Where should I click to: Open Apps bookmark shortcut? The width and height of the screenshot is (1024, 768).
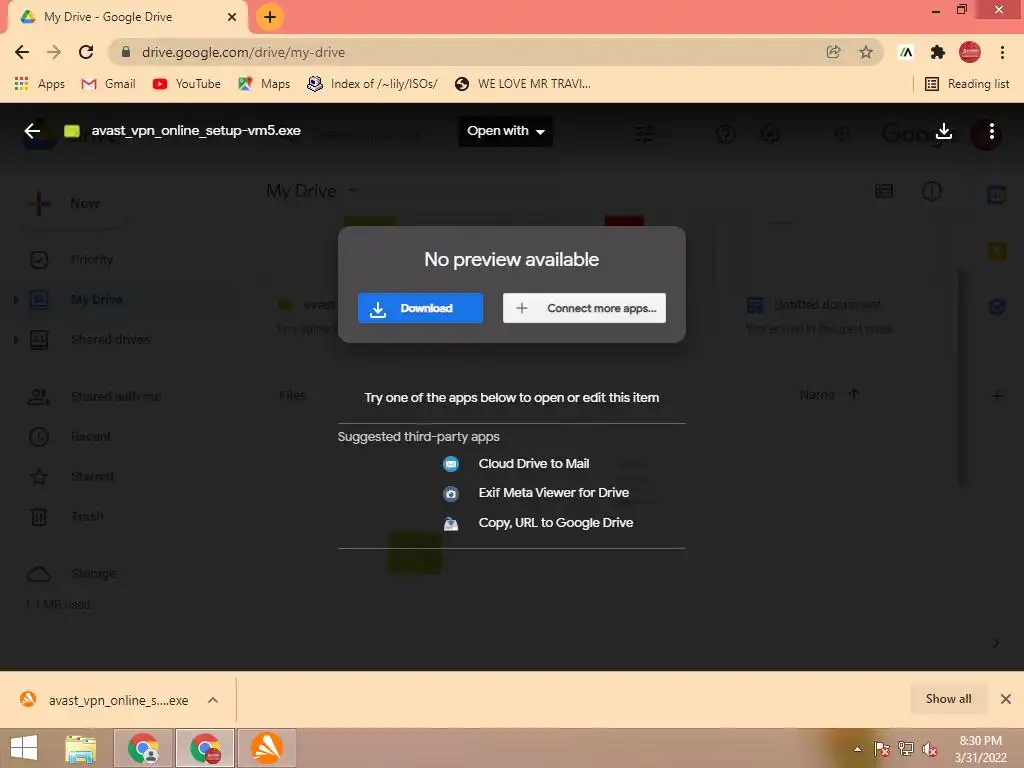click(40, 84)
